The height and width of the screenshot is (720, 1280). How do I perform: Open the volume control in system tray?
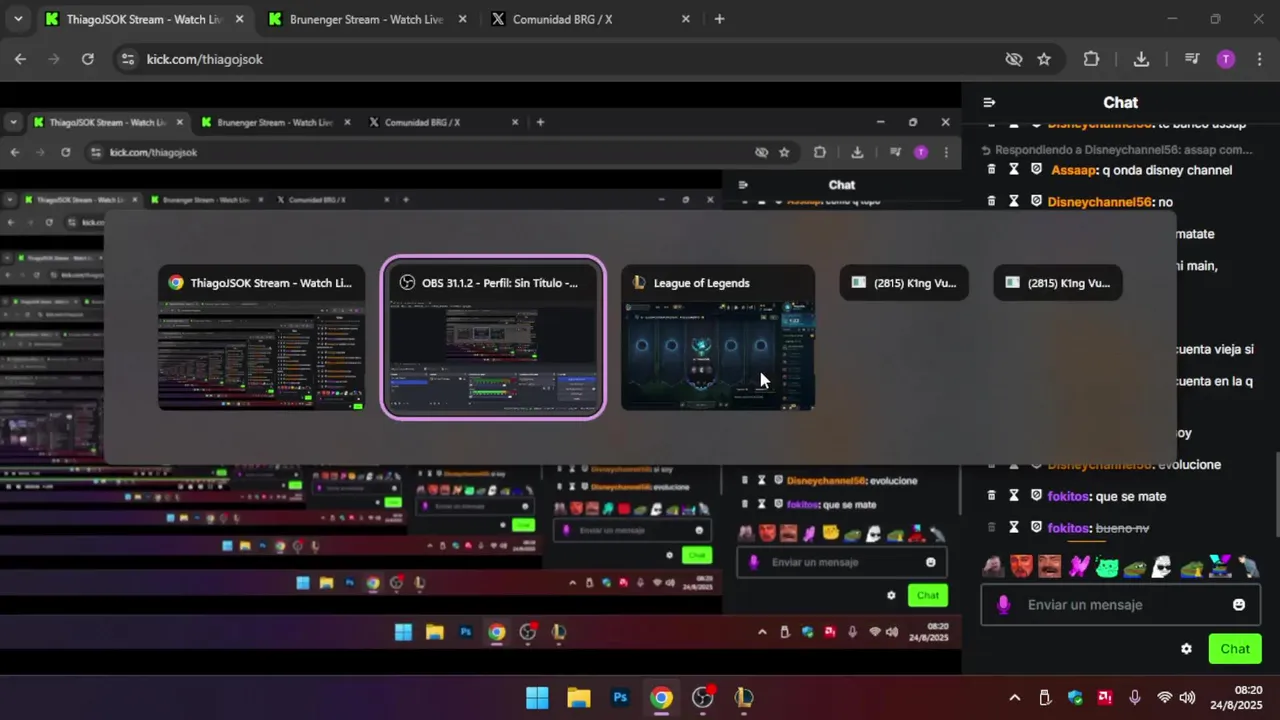click(x=1187, y=698)
